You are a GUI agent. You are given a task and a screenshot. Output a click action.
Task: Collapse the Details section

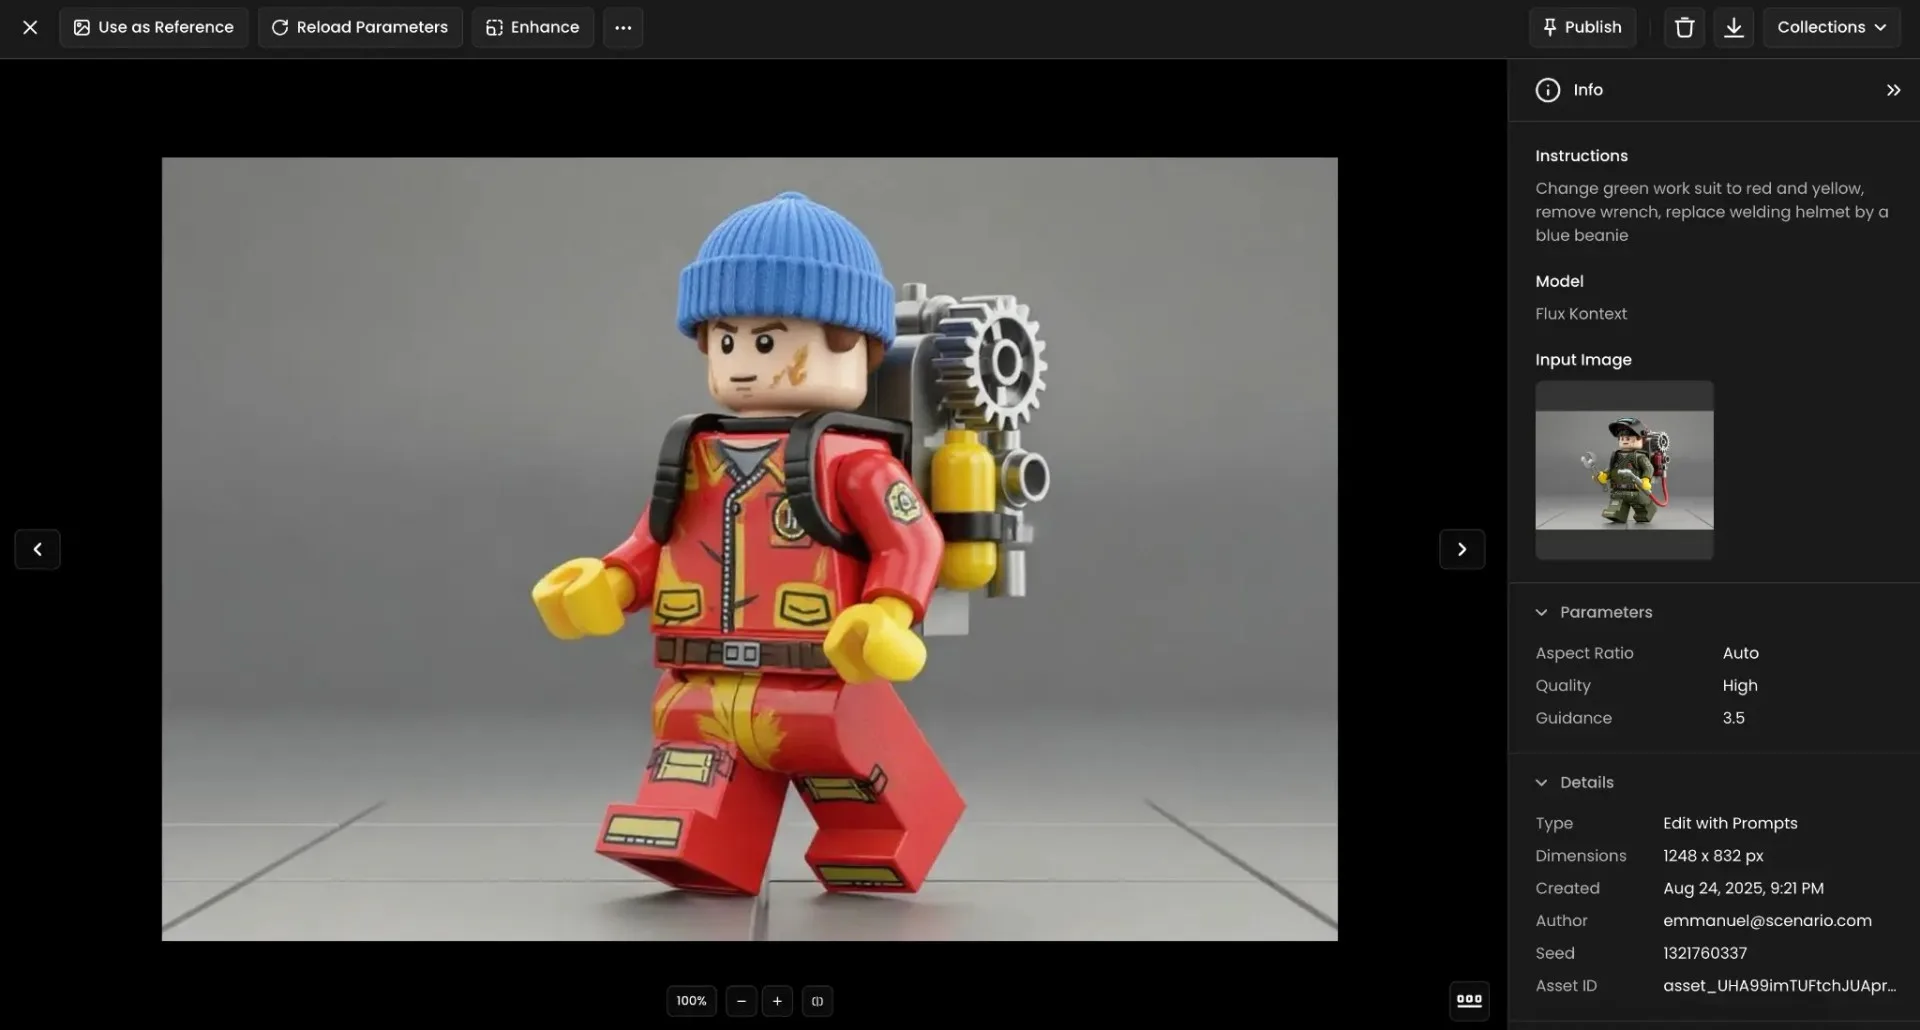click(x=1542, y=782)
